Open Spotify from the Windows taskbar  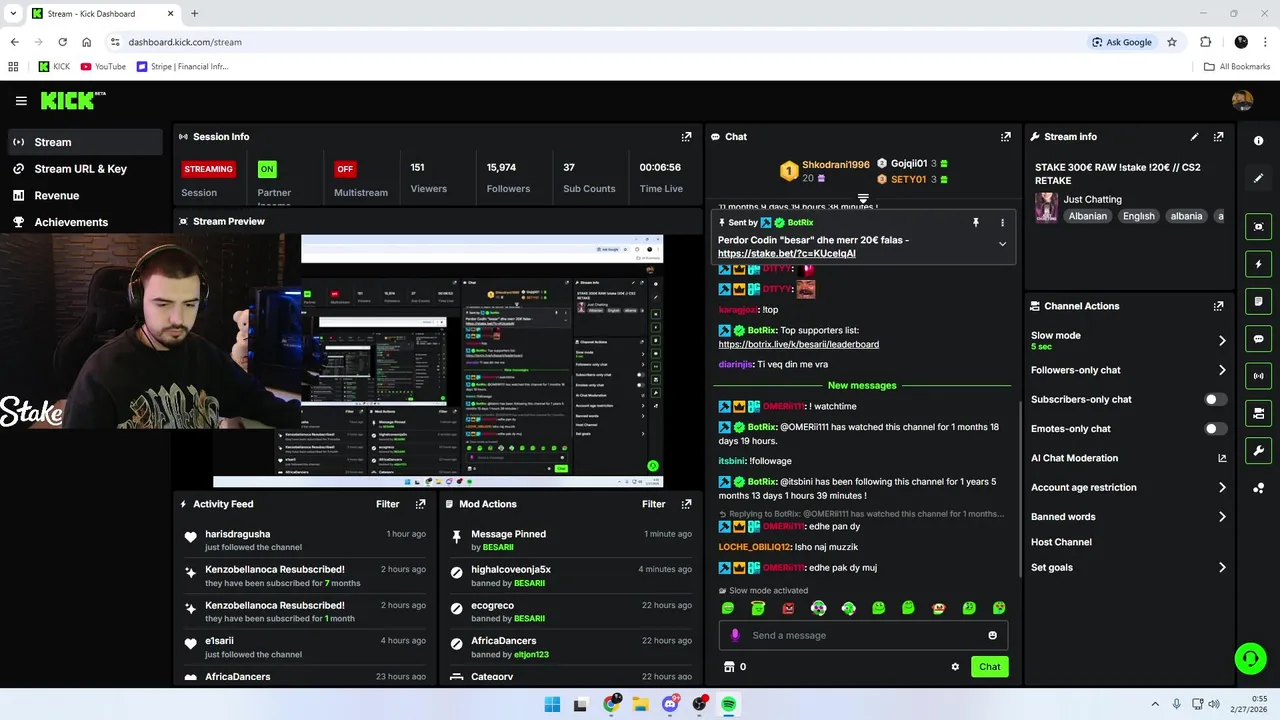tap(729, 704)
